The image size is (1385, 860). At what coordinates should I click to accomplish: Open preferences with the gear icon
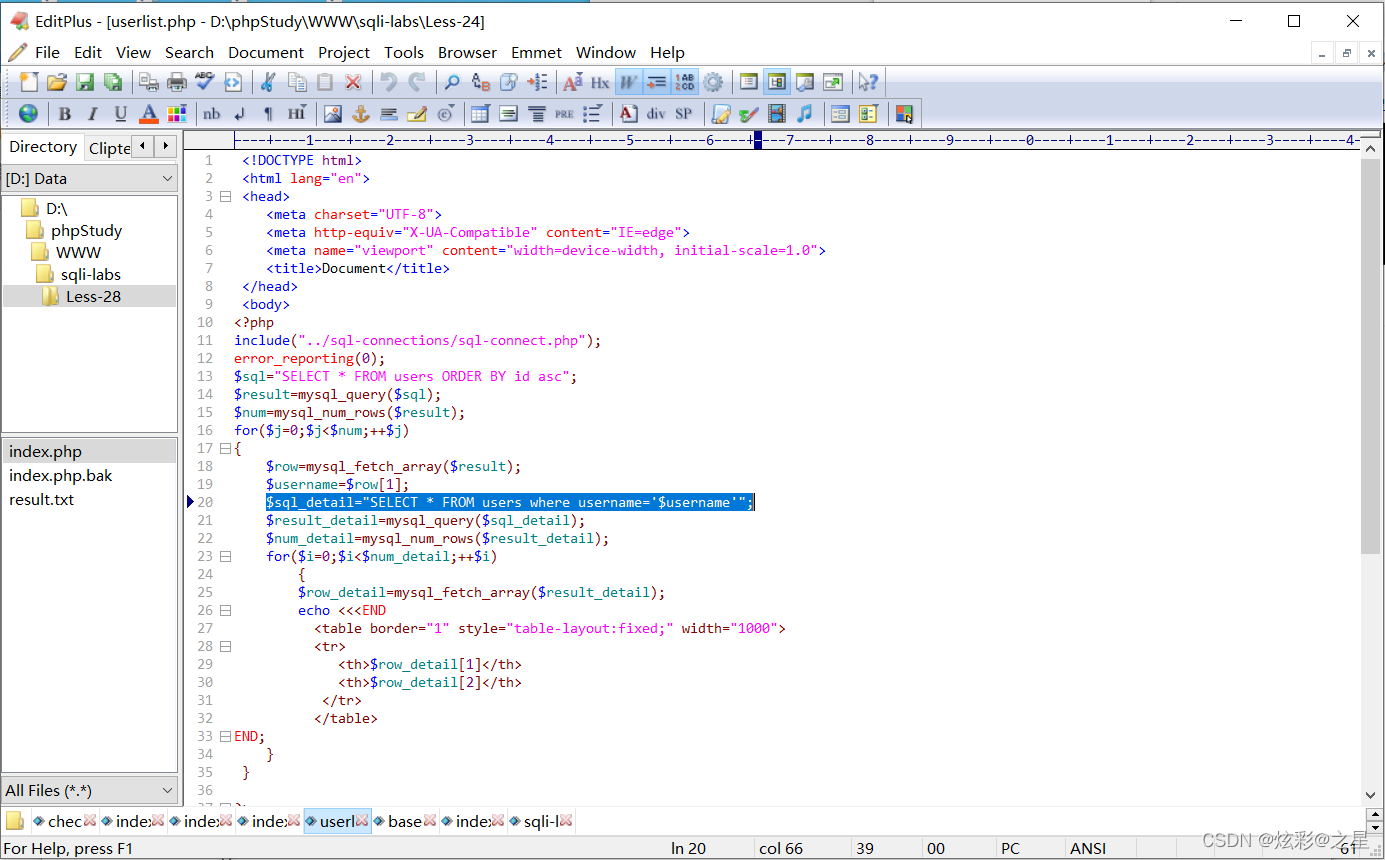point(713,82)
